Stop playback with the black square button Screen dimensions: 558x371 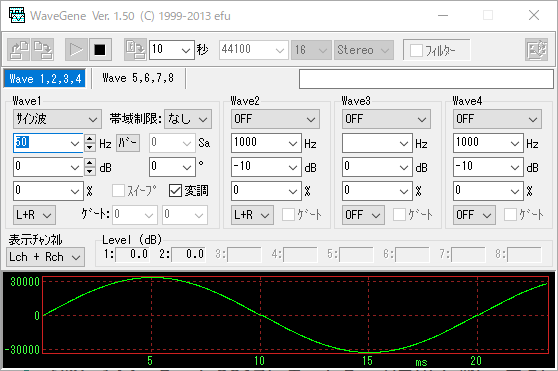pyautogui.click(x=100, y=49)
